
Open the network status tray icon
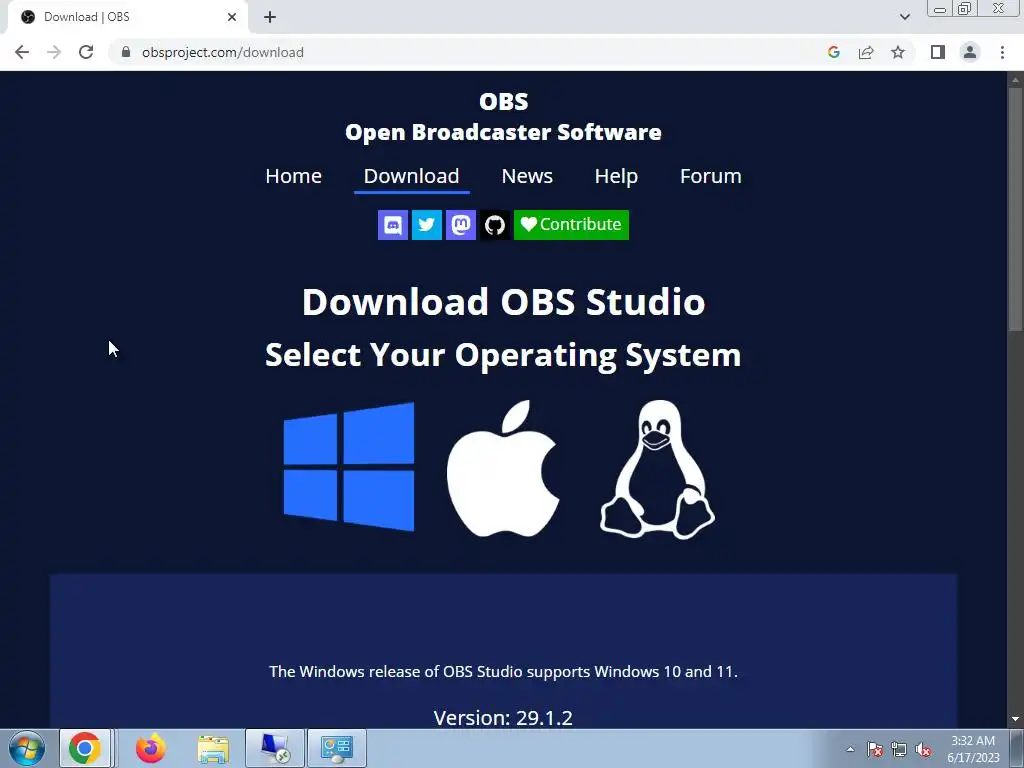point(899,749)
